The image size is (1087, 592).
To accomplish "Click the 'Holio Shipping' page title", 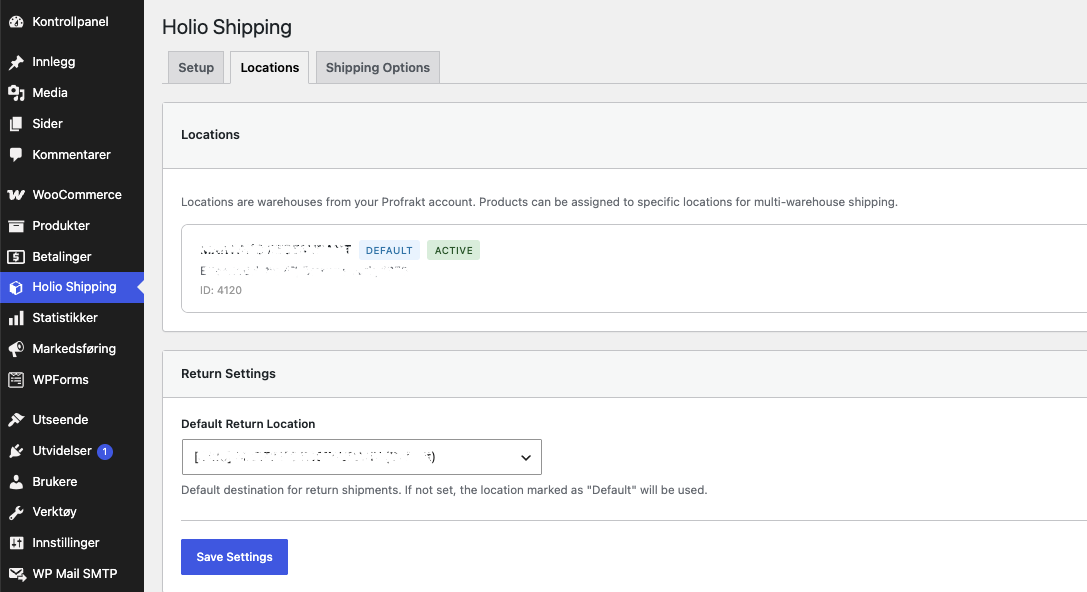I will click(x=227, y=27).
